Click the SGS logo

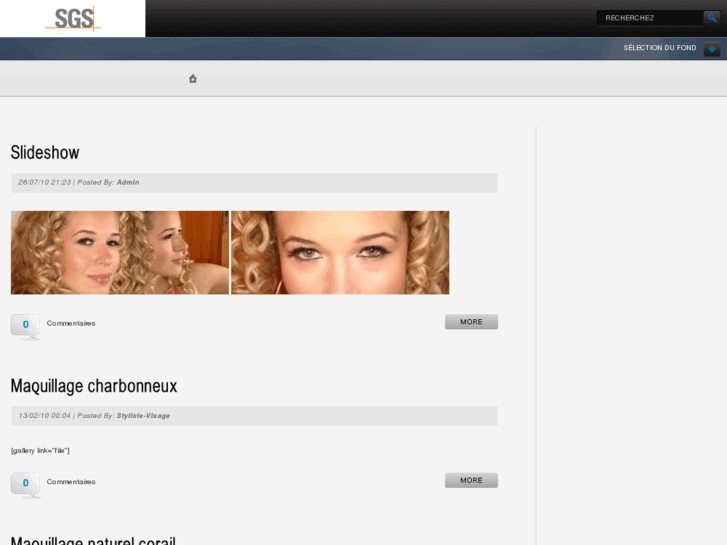click(x=73, y=19)
